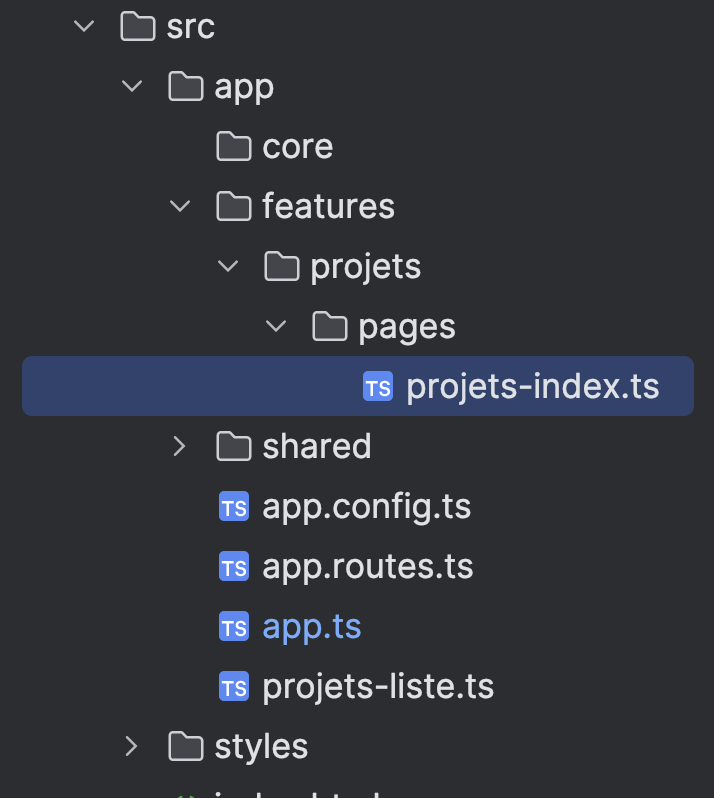The height and width of the screenshot is (798, 714).
Task: Expand the shared folder arrow
Action: click(180, 446)
